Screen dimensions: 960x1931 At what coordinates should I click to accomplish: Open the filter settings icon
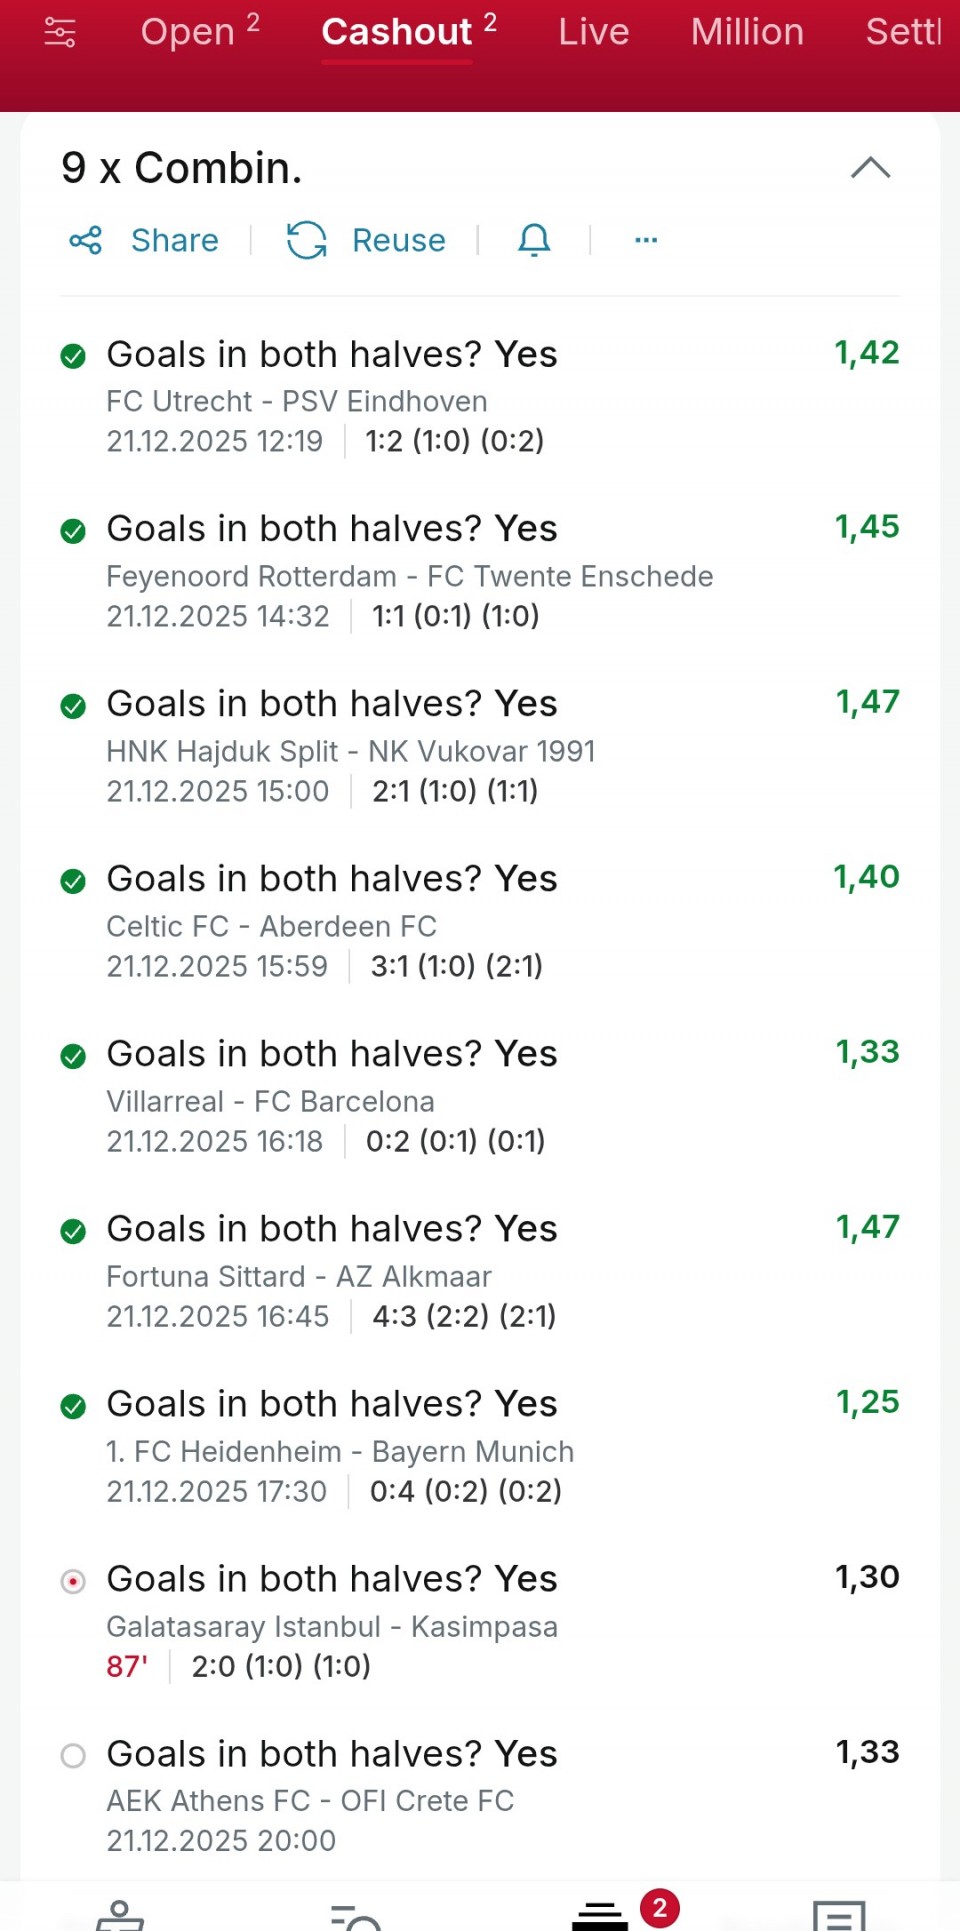coord(60,33)
